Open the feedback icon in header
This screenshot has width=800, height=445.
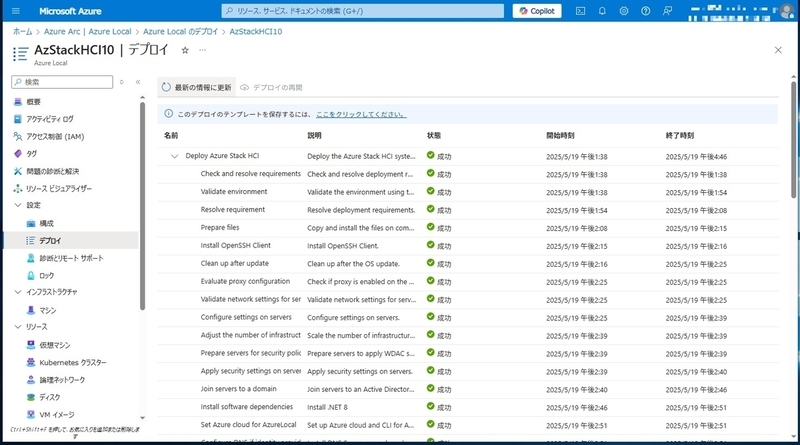pos(667,11)
